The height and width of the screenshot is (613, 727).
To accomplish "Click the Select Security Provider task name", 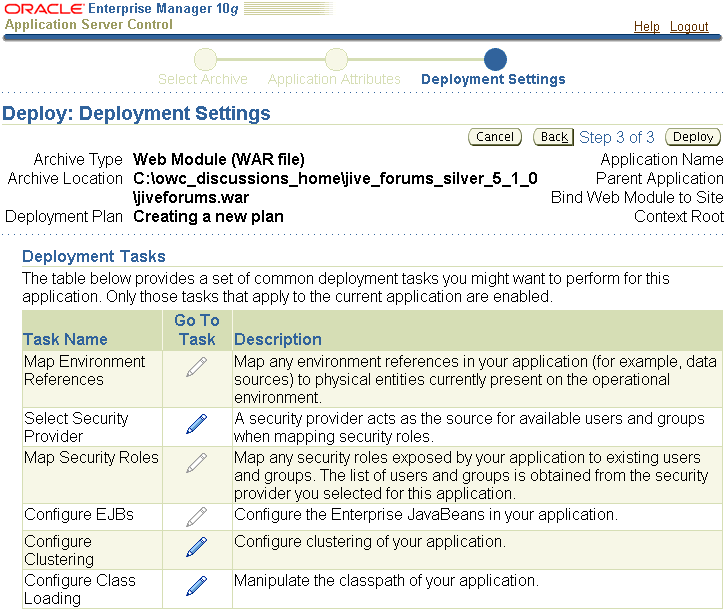I will click(x=76, y=428).
